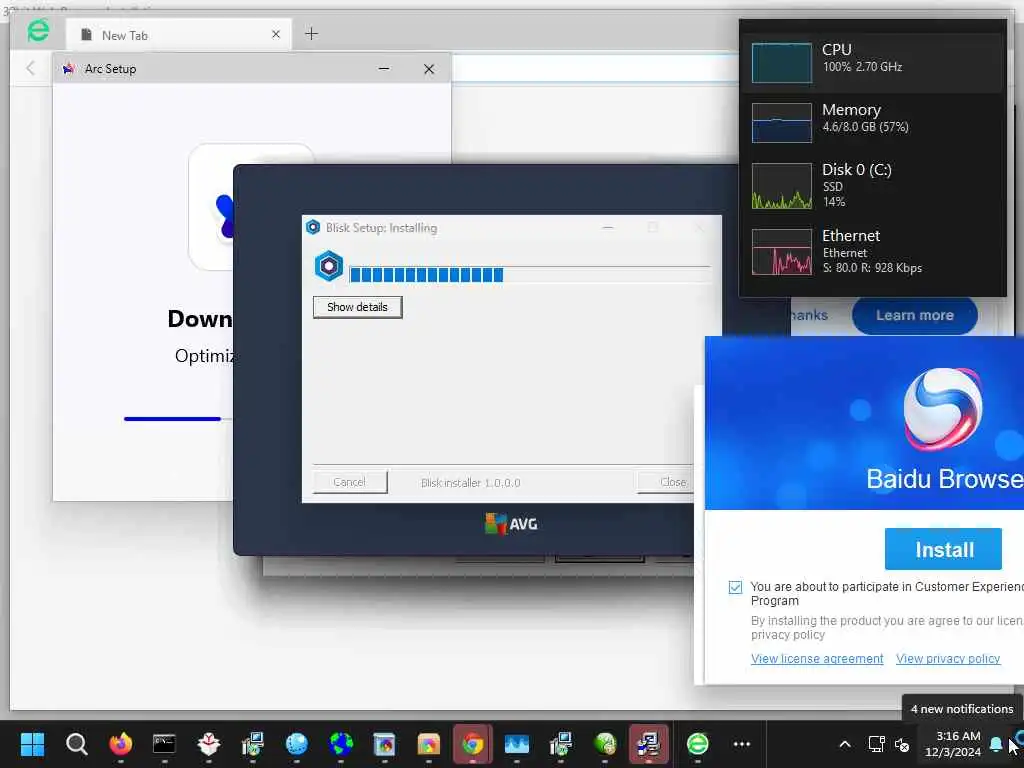
Task: Click the red-white box installer taskbar icon
Action: click(208, 743)
